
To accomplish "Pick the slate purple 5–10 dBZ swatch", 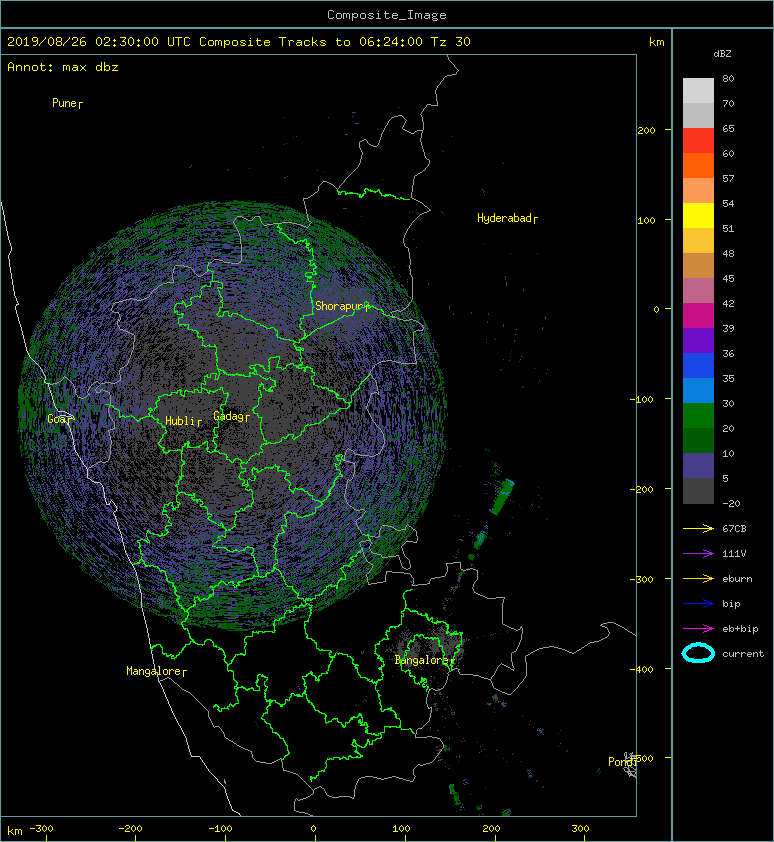I will click(698, 466).
